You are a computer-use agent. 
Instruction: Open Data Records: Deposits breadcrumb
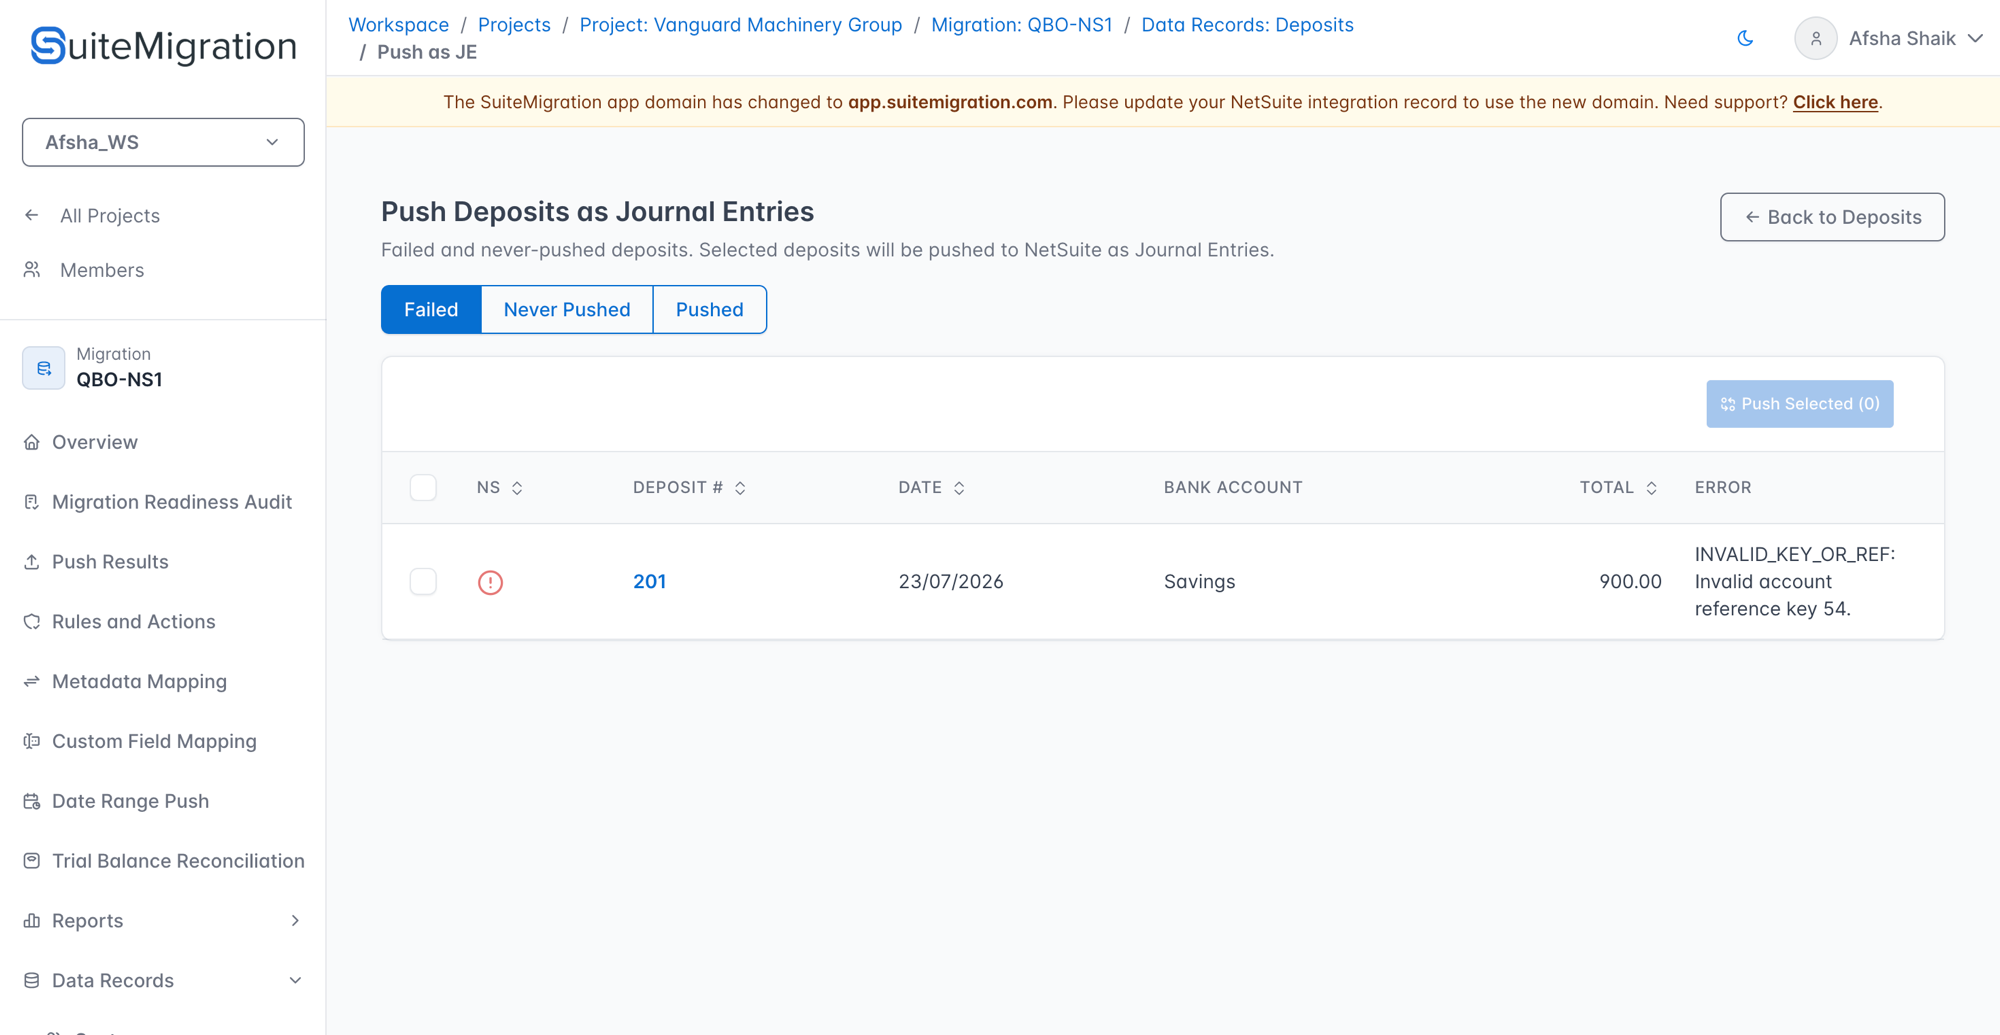pyautogui.click(x=1247, y=25)
